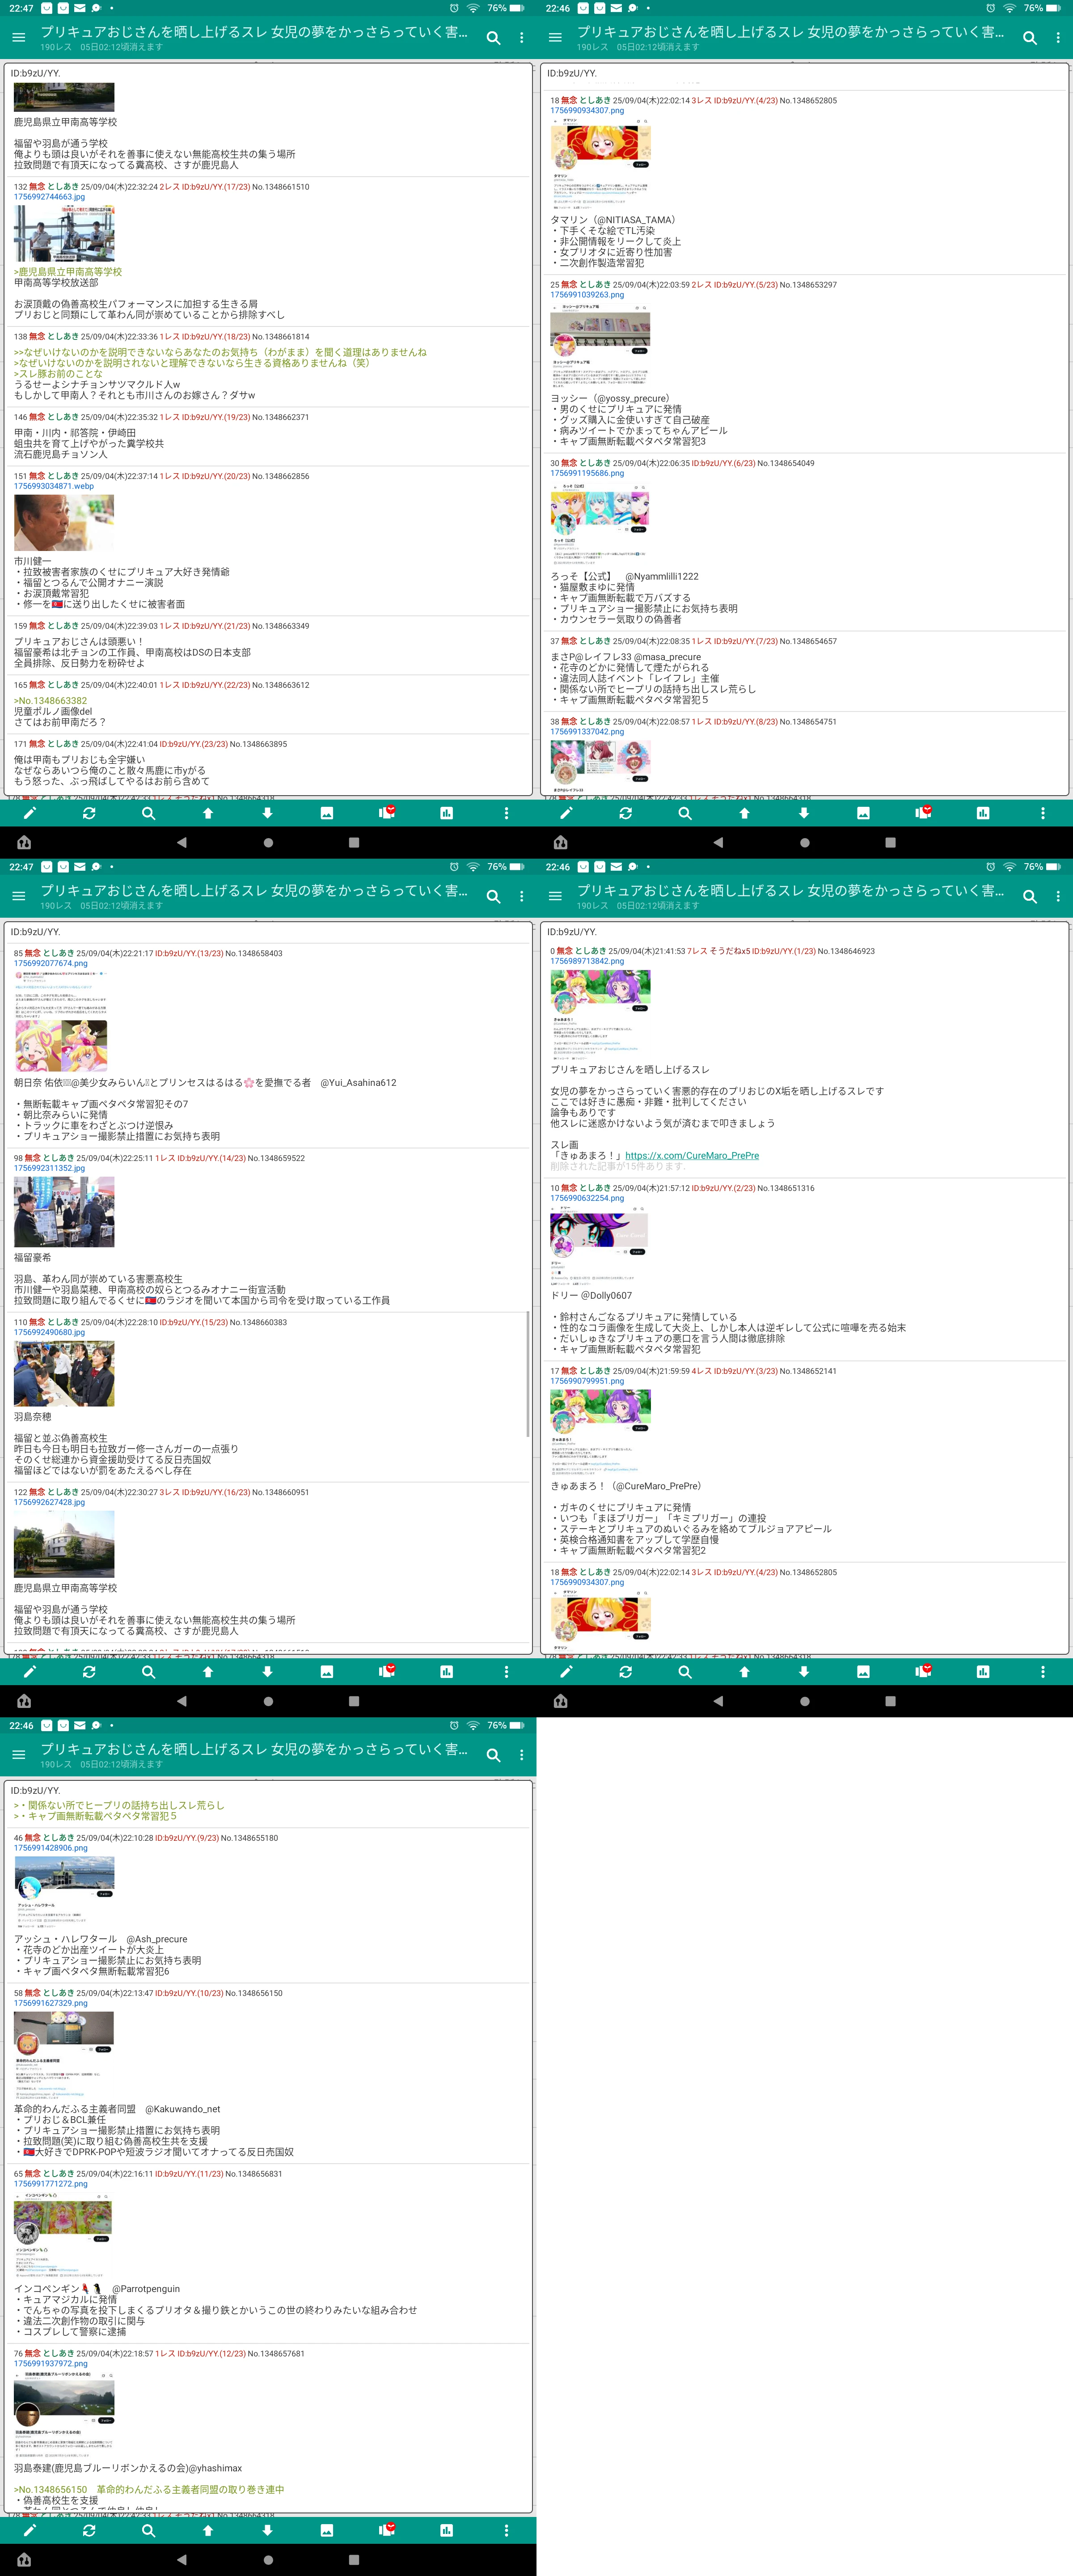Tap scroll-to-top arrow in panel with post 0
The height and width of the screenshot is (2576, 1073).
[x=744, y=1672]
